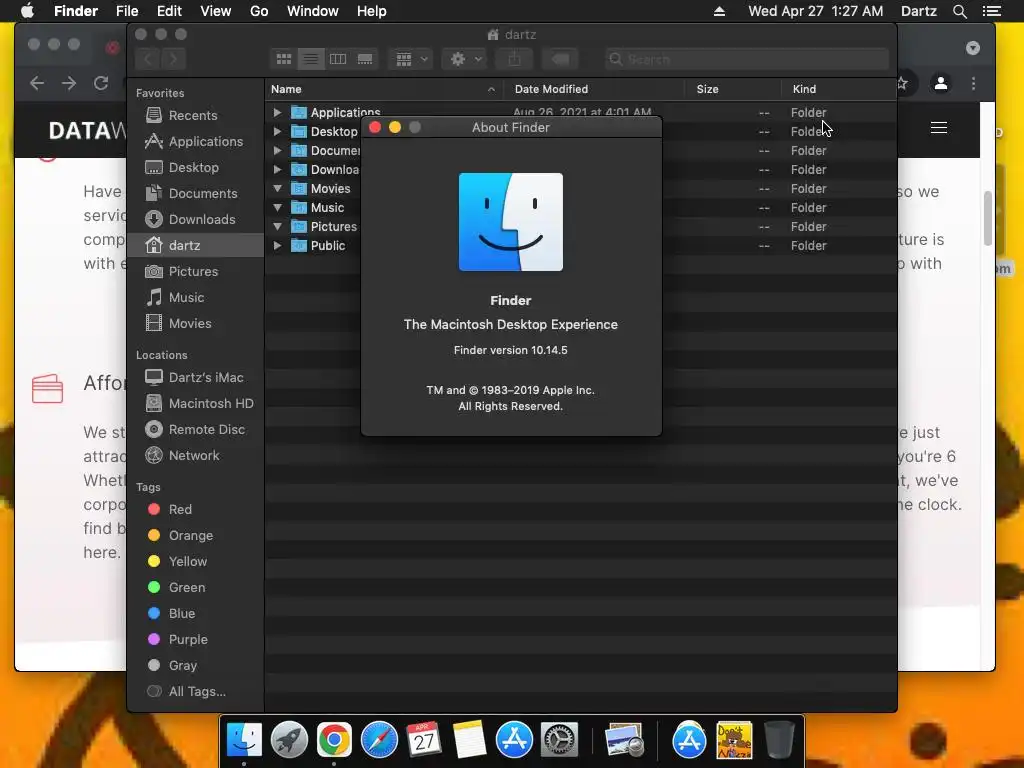
Task: Collapse the Music folder row
Action: (277, 207)
